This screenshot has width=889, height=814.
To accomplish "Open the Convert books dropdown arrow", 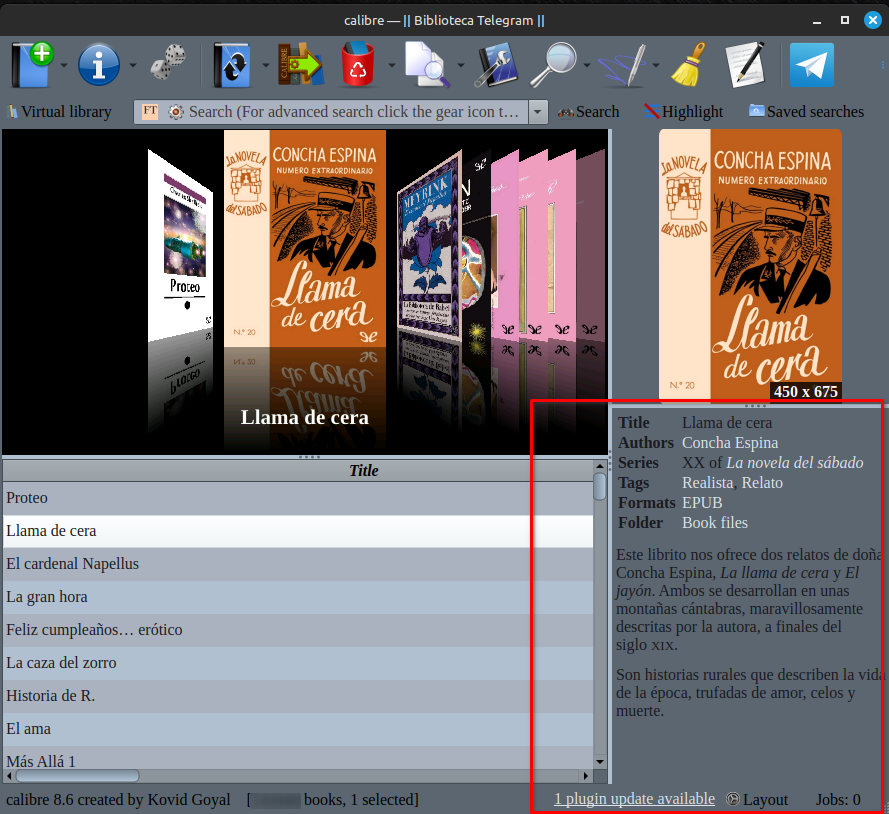I will coord(265,65).
